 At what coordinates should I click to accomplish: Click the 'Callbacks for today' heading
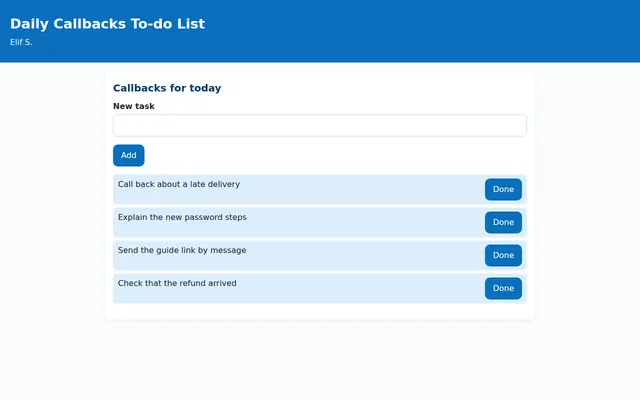point(167,88)
